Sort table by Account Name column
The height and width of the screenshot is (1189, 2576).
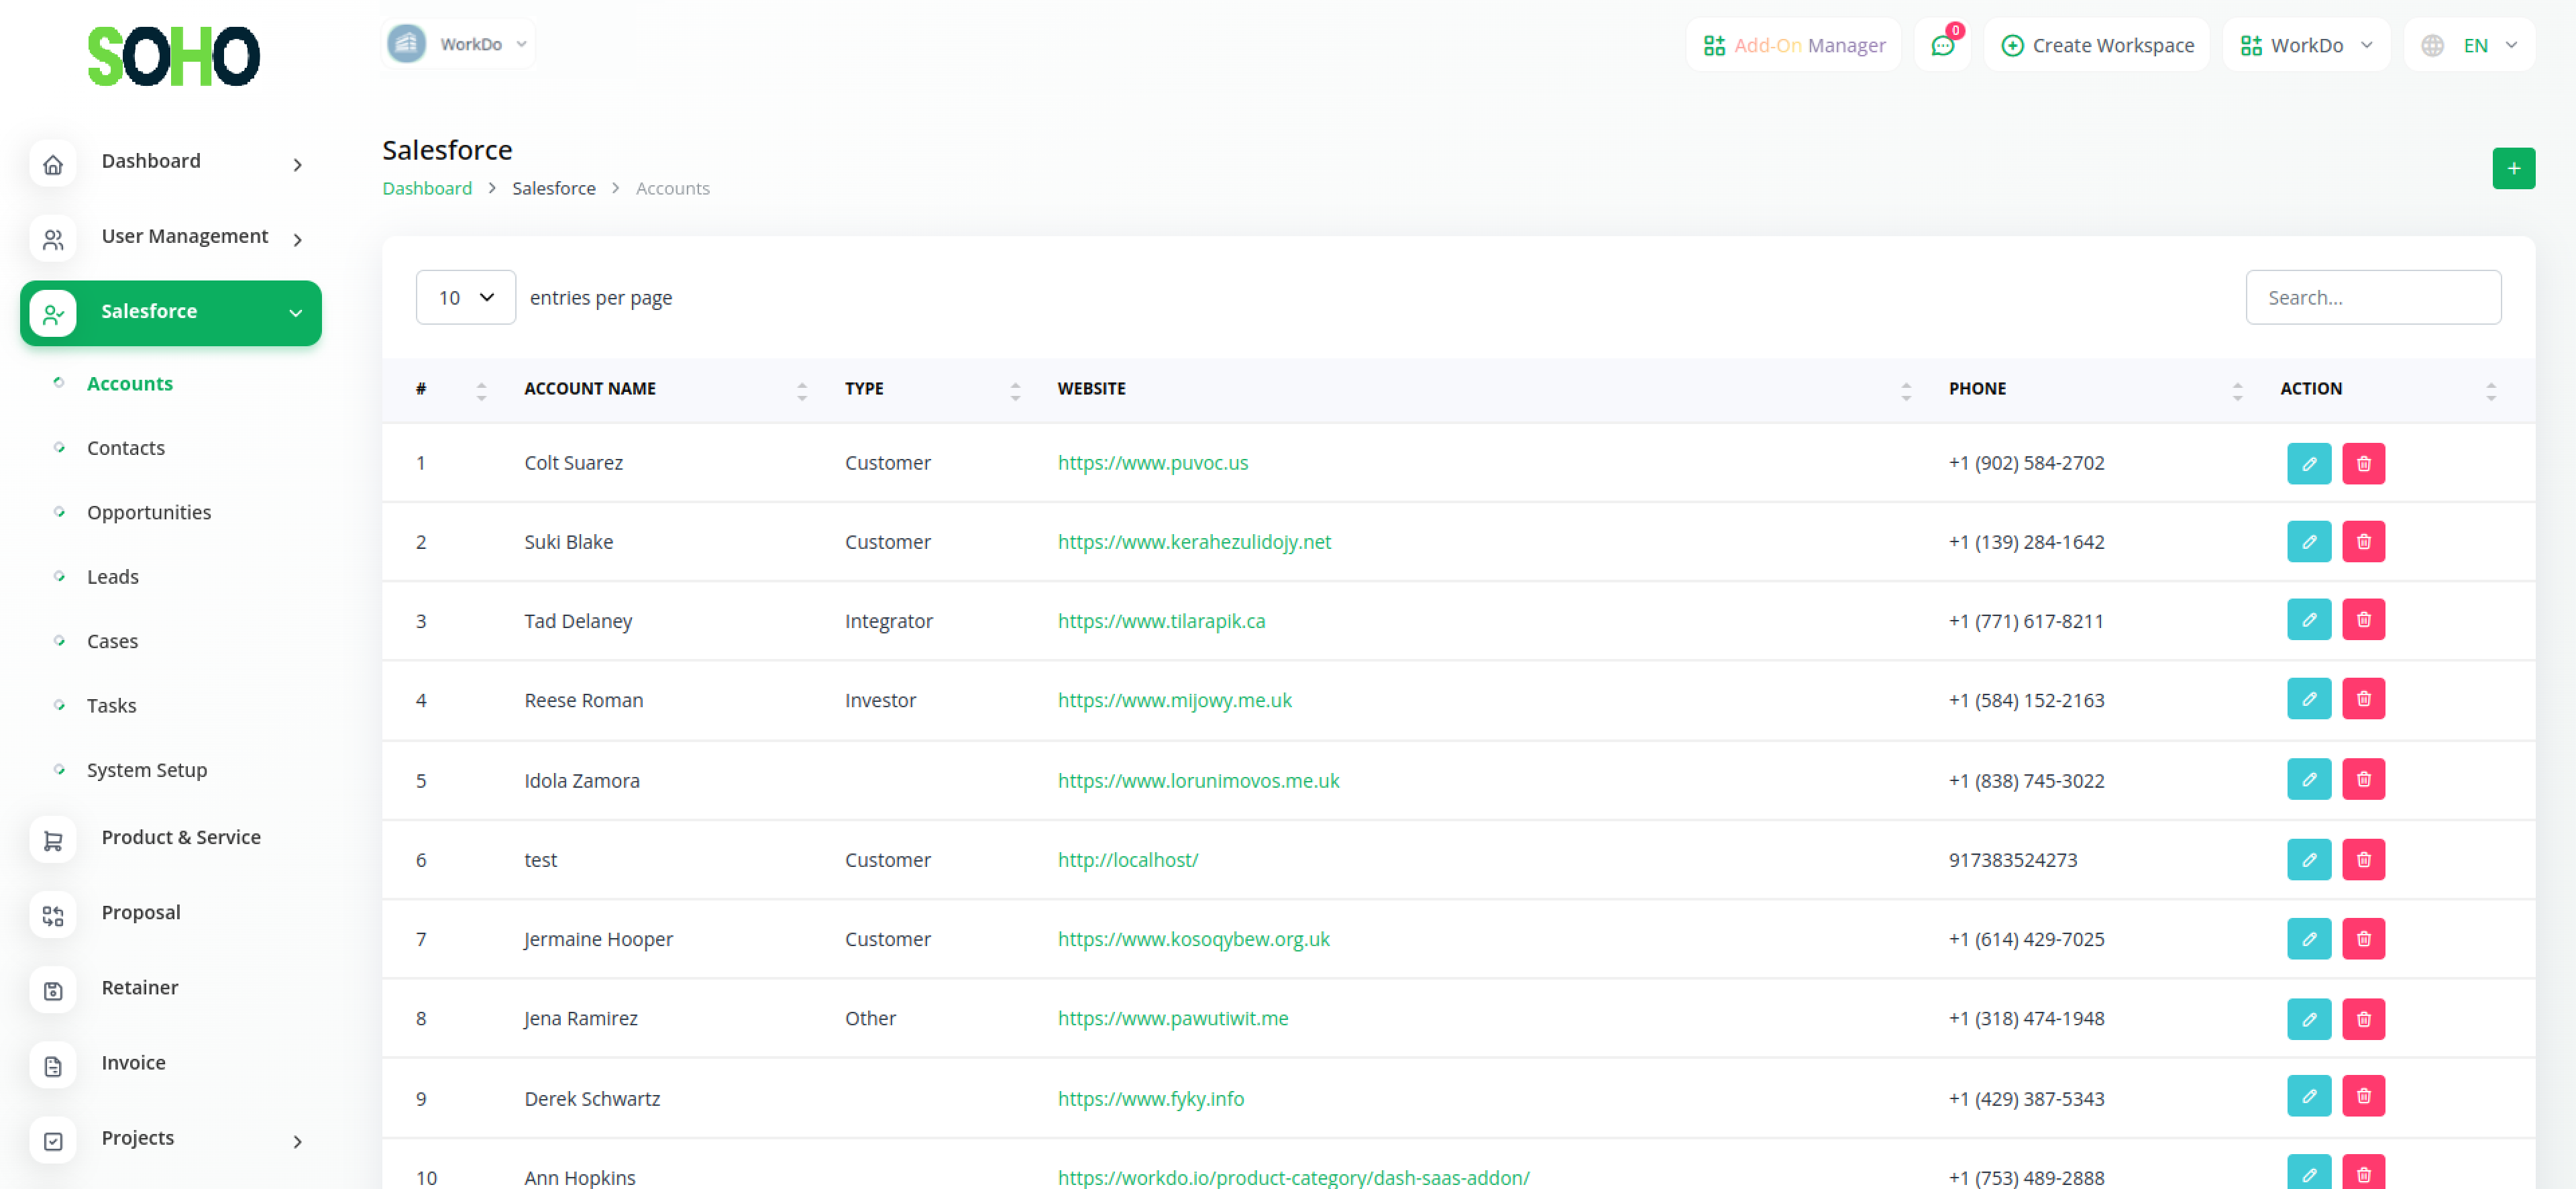[x=590, y=389]
